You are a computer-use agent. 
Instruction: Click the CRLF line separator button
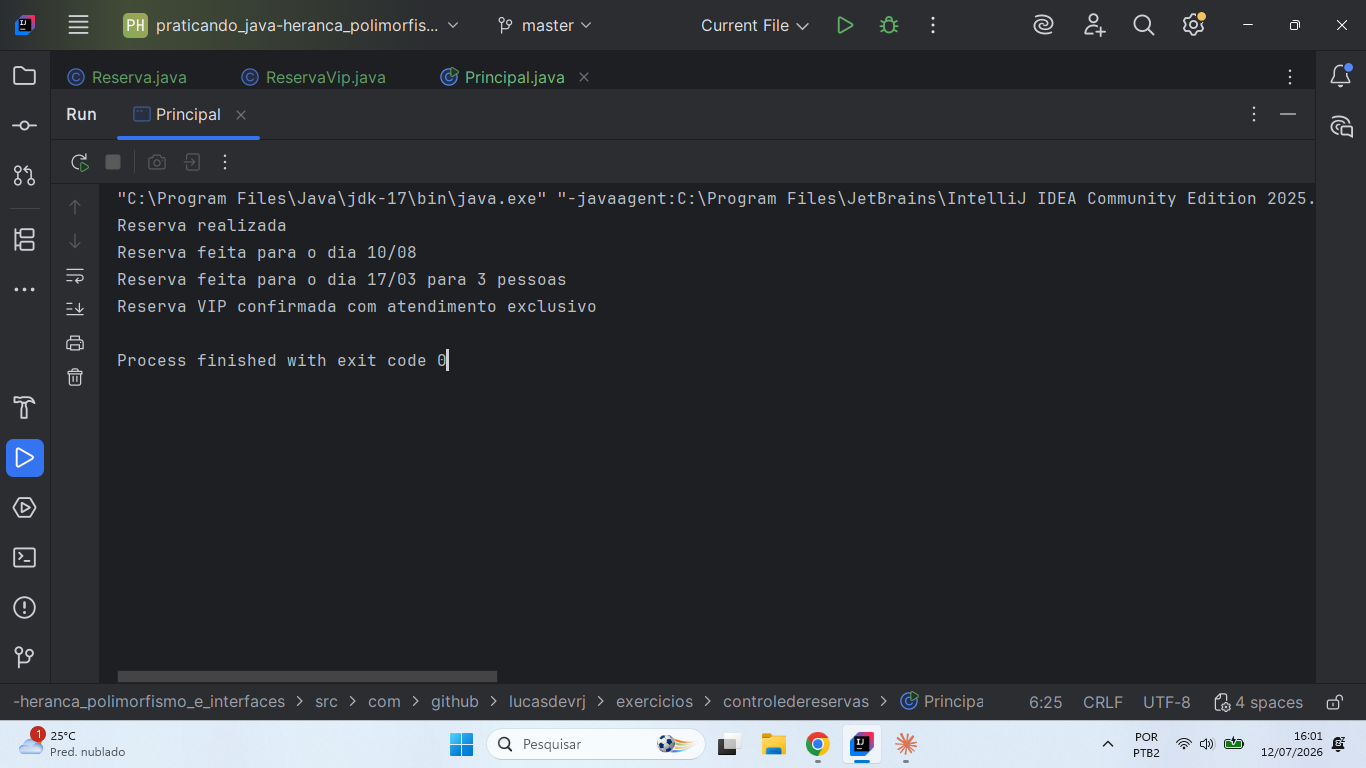coord(1103,702)
